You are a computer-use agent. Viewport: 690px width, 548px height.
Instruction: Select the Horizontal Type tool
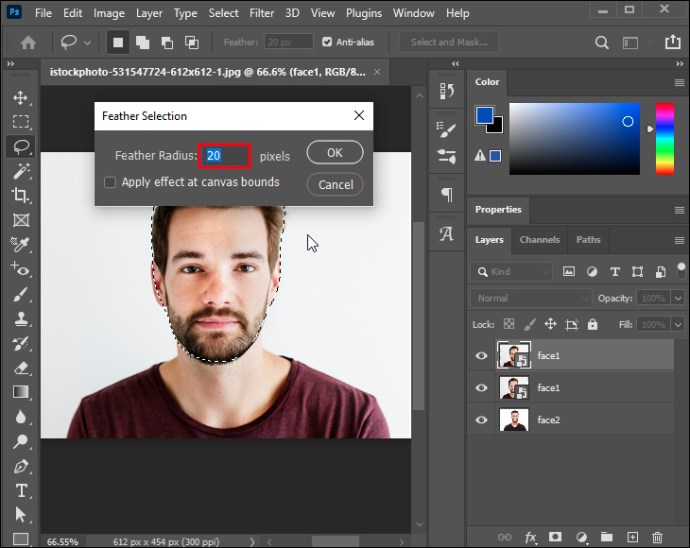click(21, 490)
